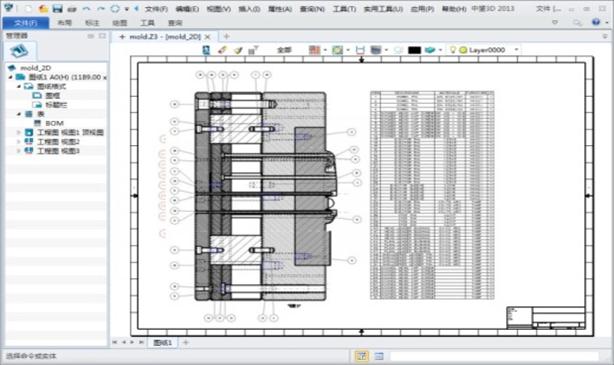Click the blue 文件(F) ribbon button

coord(26,23)
